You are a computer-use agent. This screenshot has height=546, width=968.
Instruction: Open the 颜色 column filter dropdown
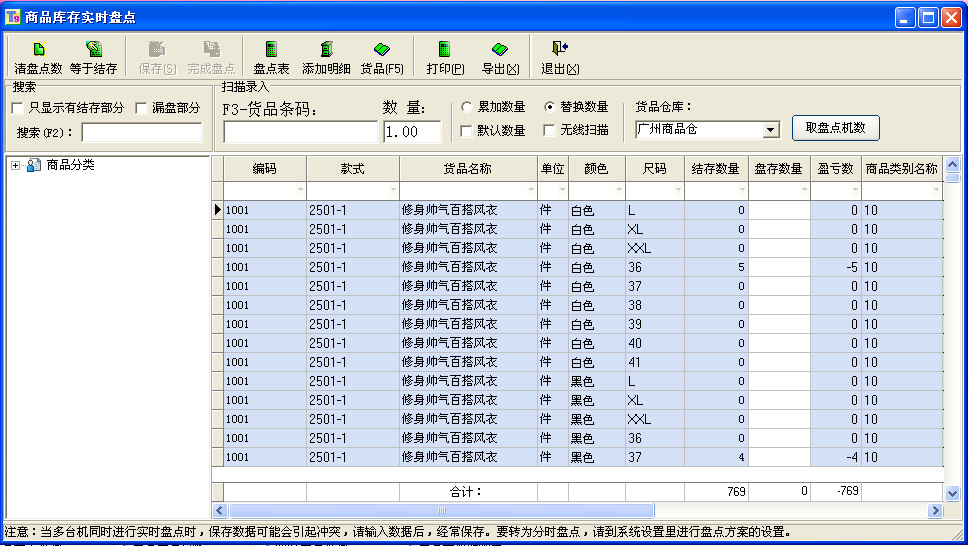tap(619, 190)
